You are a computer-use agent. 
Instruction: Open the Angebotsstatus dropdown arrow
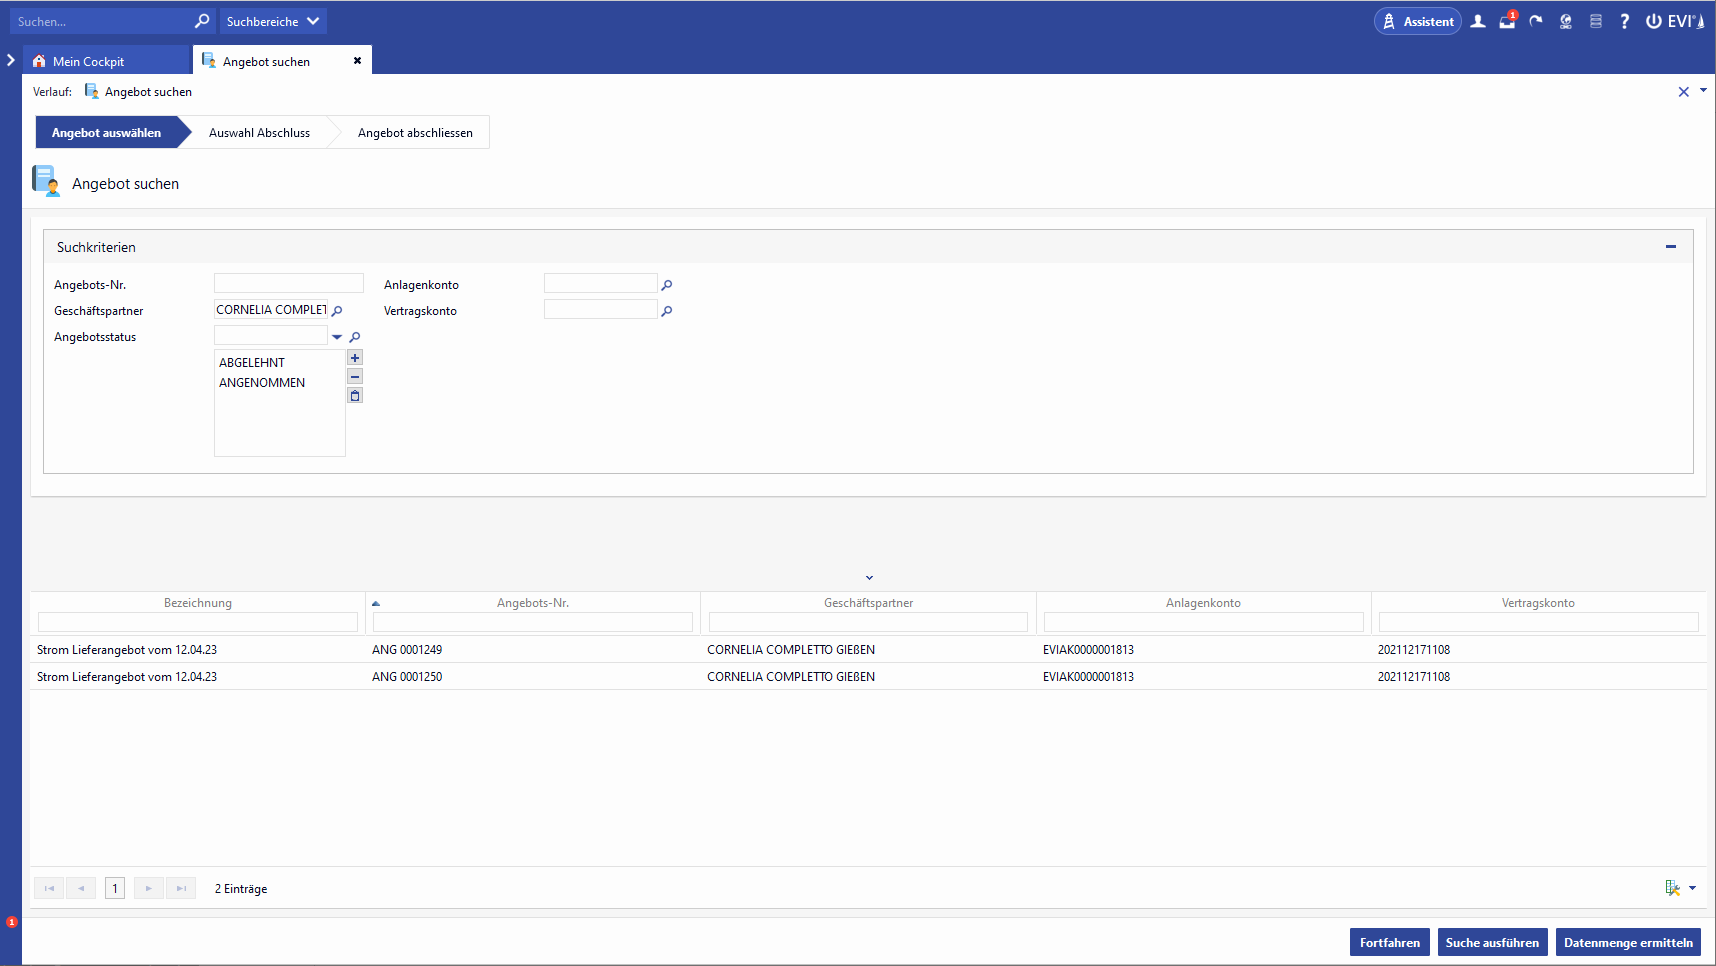pyautogui.click(x=337, y=337)
